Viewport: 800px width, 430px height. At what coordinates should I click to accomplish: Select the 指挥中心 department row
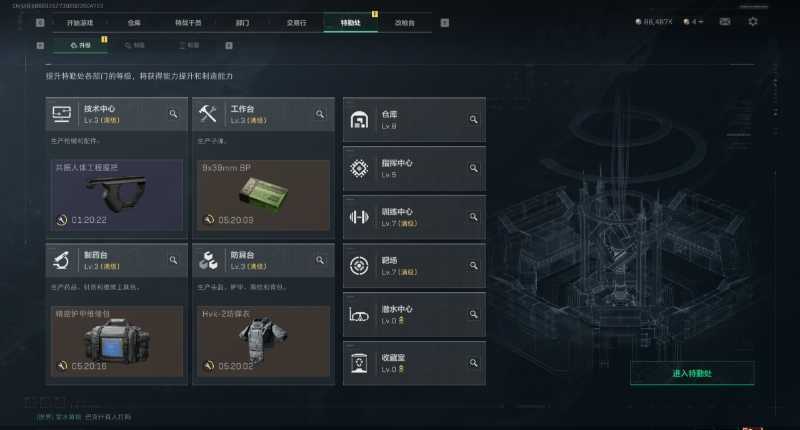[x=414, y=168]
